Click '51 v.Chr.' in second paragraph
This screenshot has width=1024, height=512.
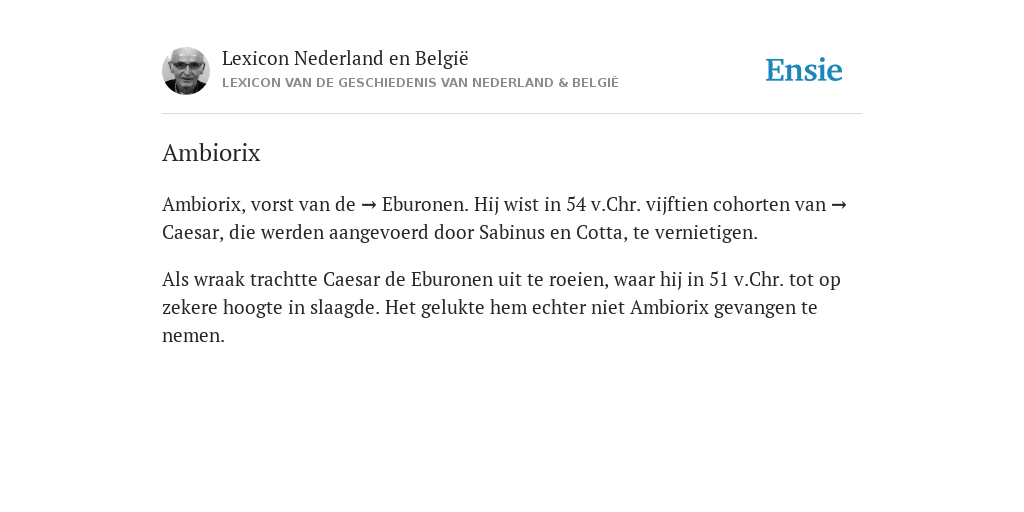click(x=746, y=280)
